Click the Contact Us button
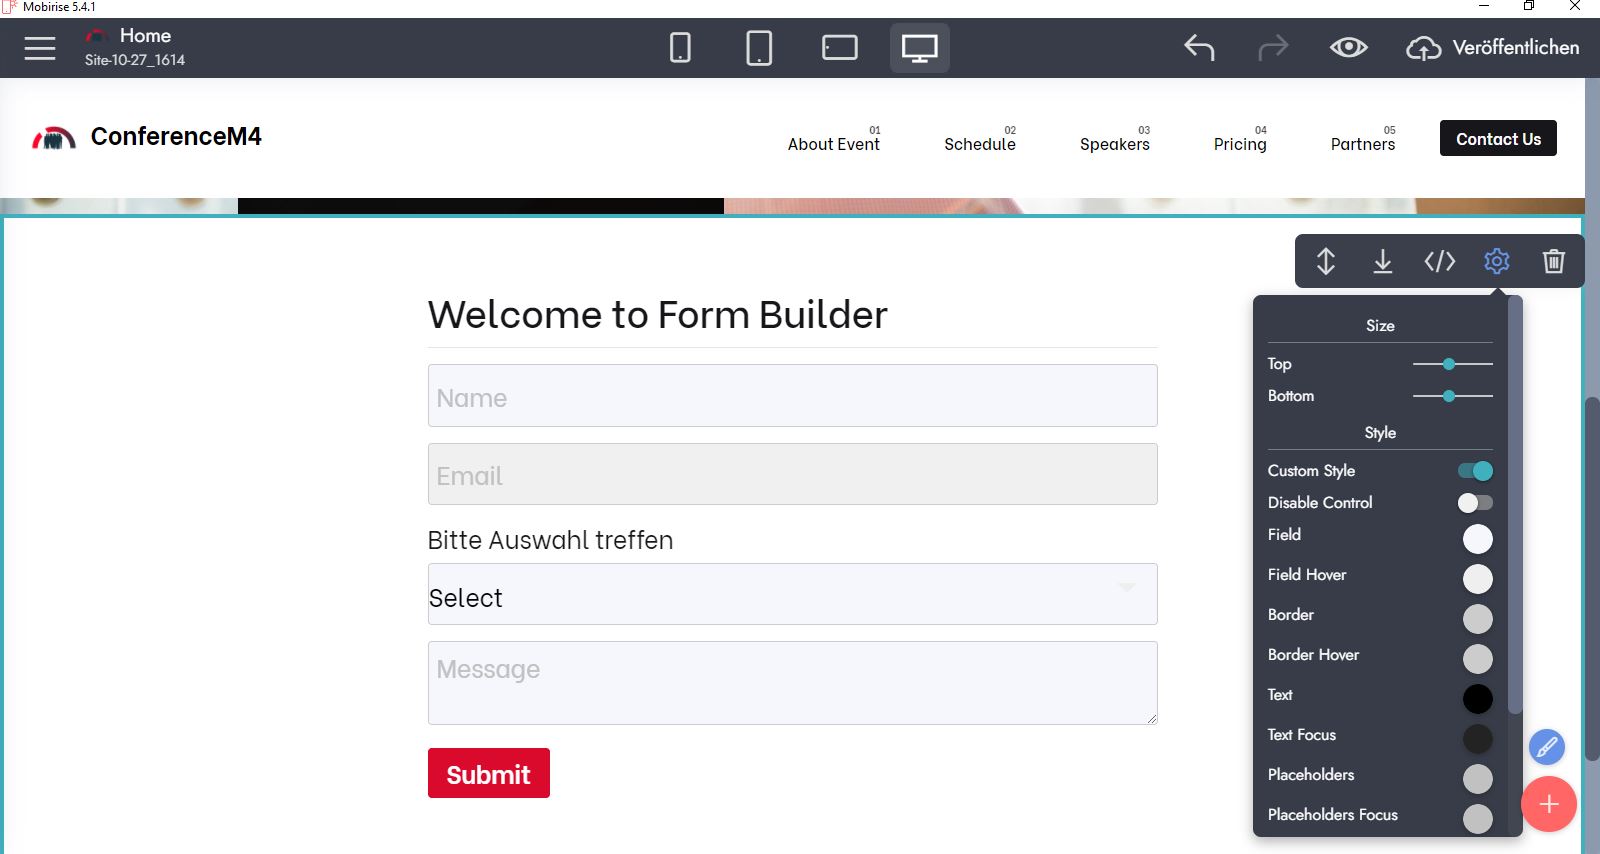The height and width of the screenshot is (854, 1600). 1497,139
